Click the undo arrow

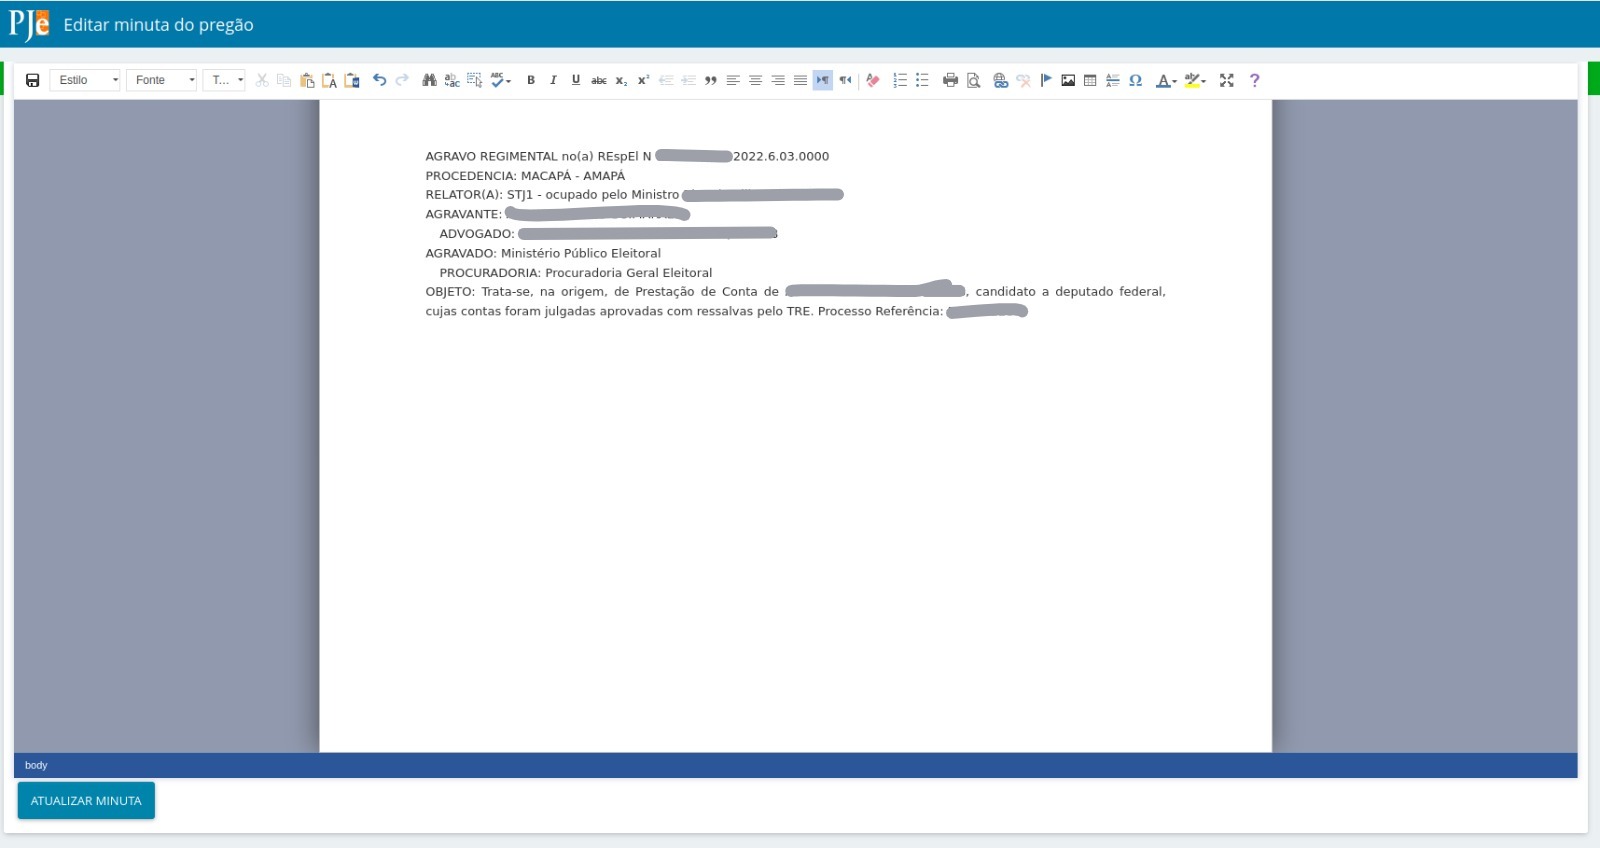379,80
